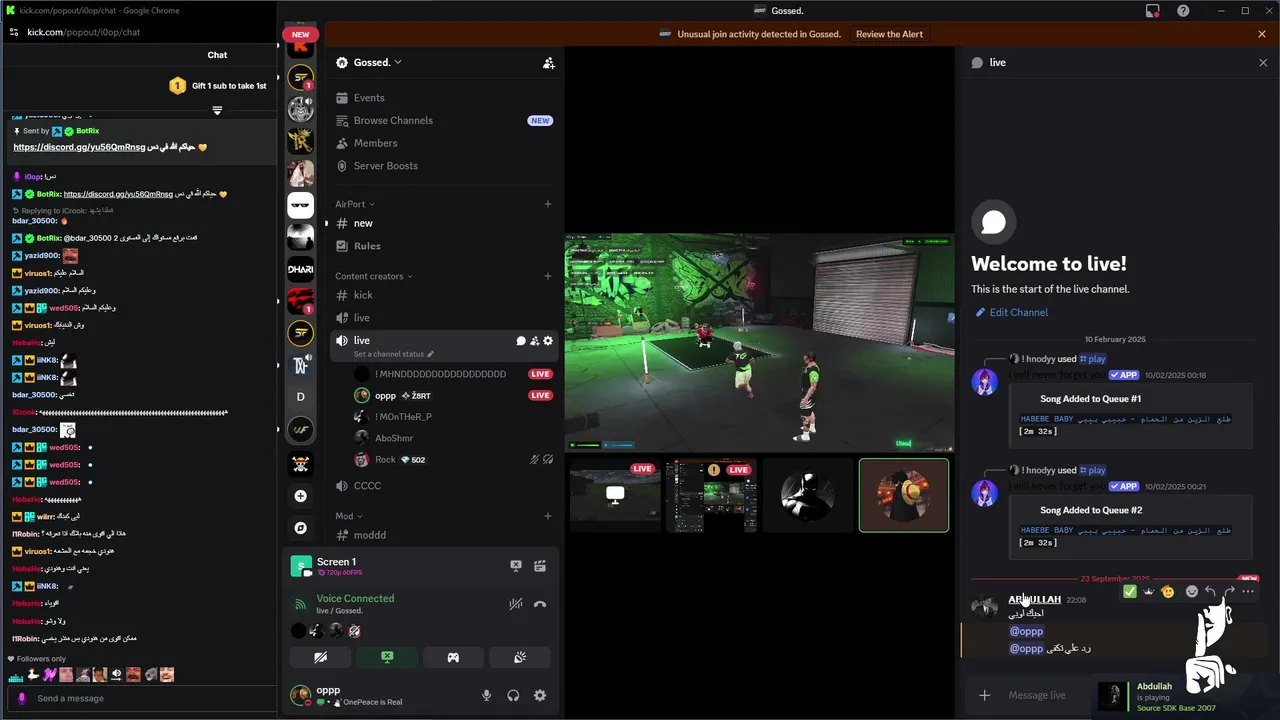Add the check mark reaction to the message

(x=1130, y=591)
